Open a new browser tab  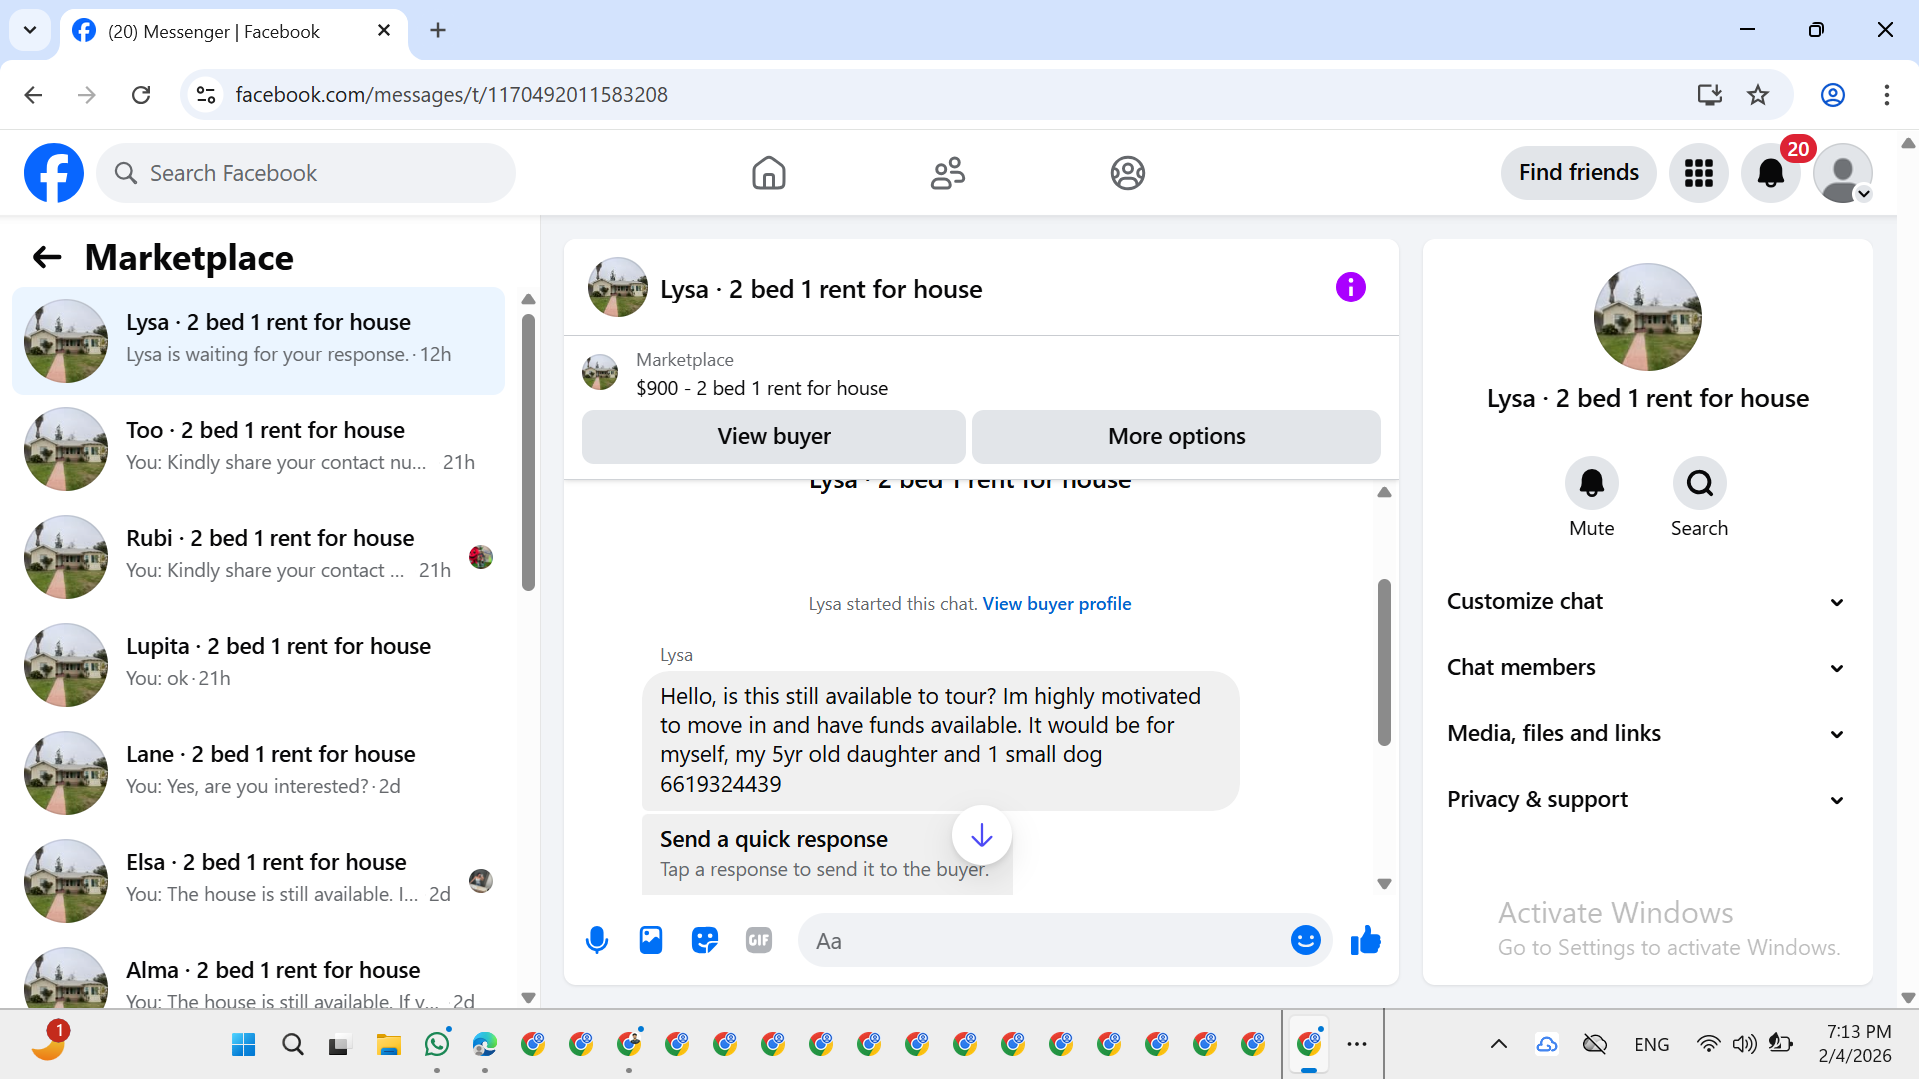click(x=438, y=31)
